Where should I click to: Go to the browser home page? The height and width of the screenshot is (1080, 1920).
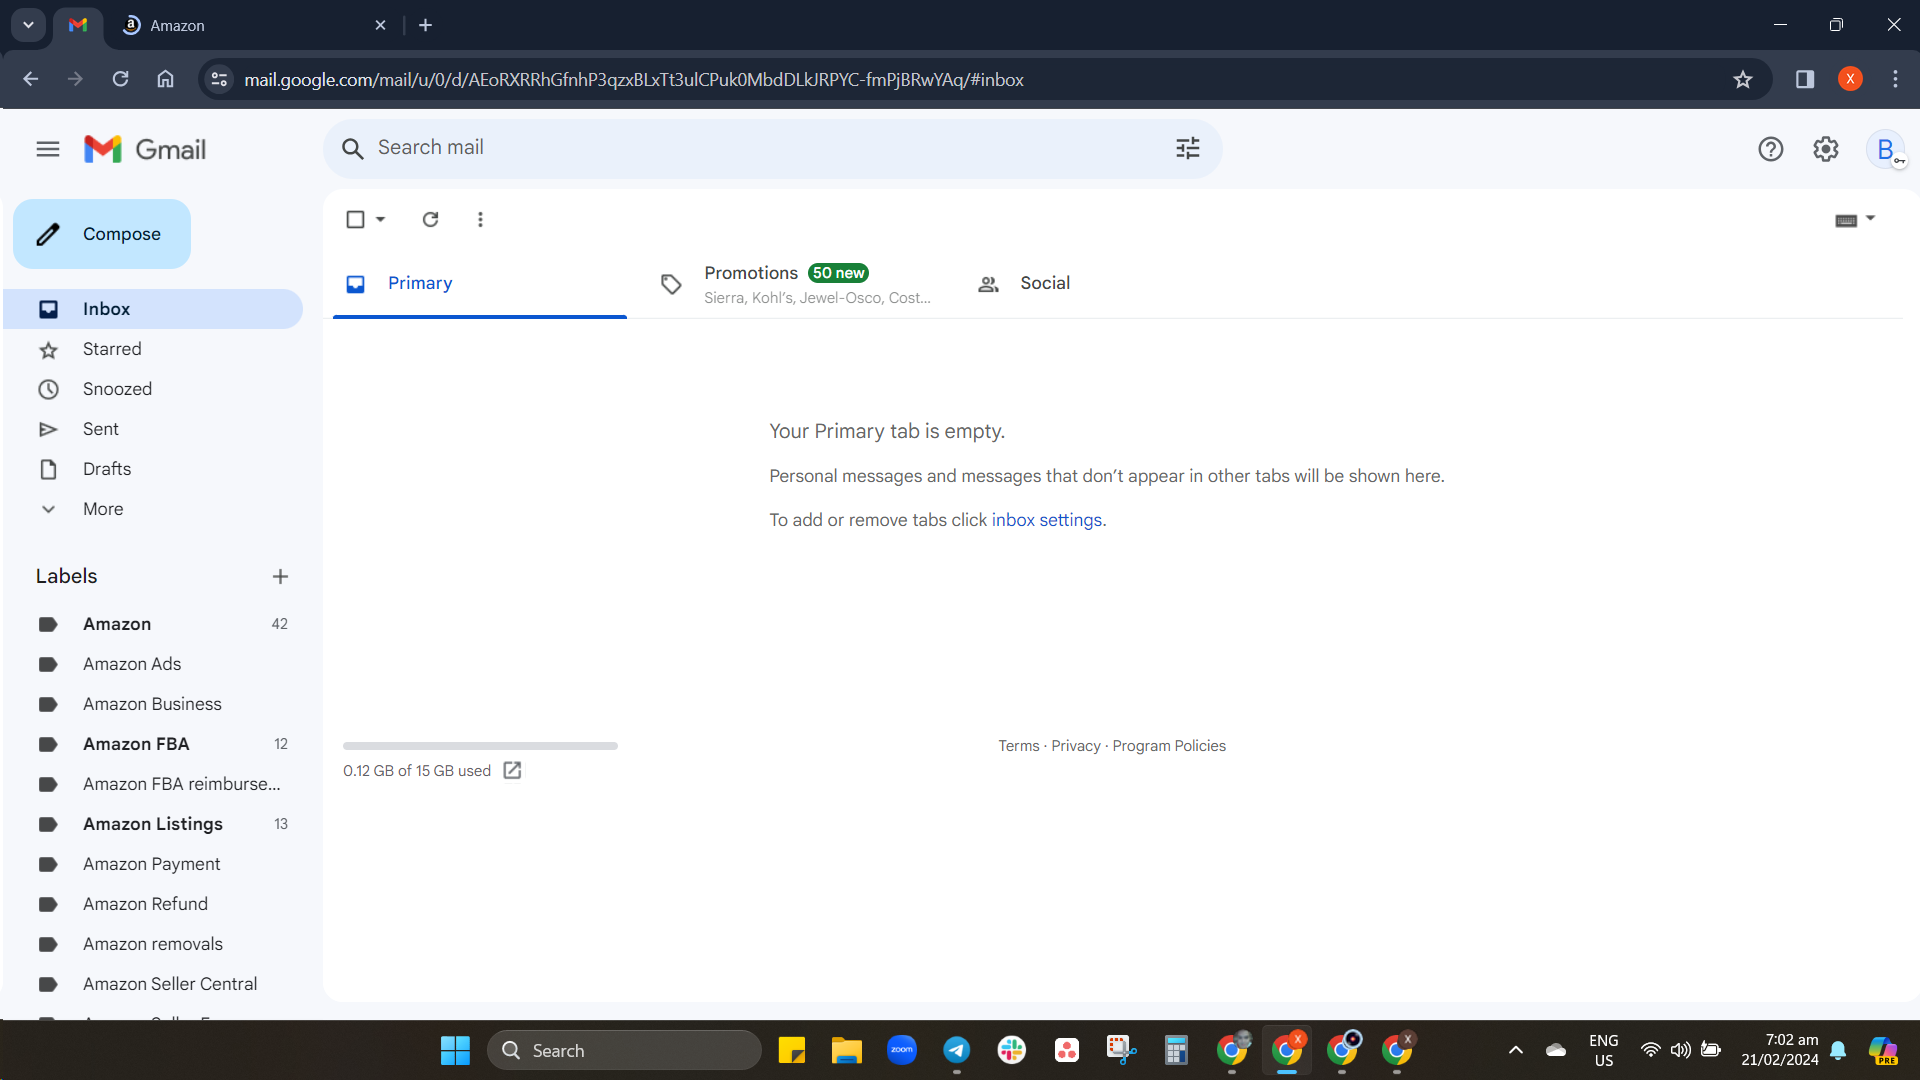pos(165,79)
